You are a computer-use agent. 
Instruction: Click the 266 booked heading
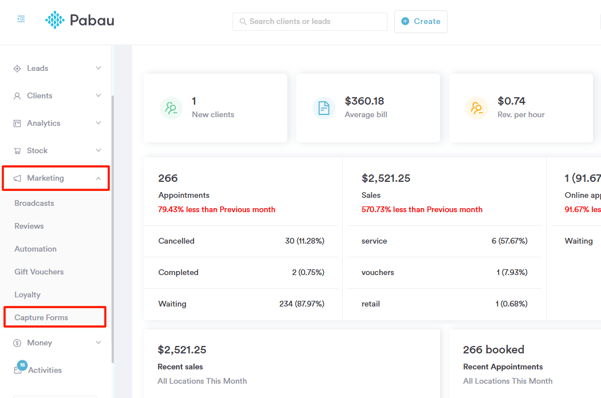click(493, 350)
